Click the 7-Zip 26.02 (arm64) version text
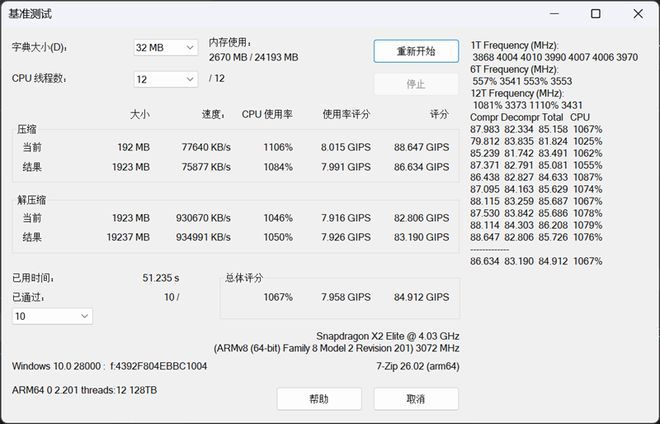 (418, 366)
